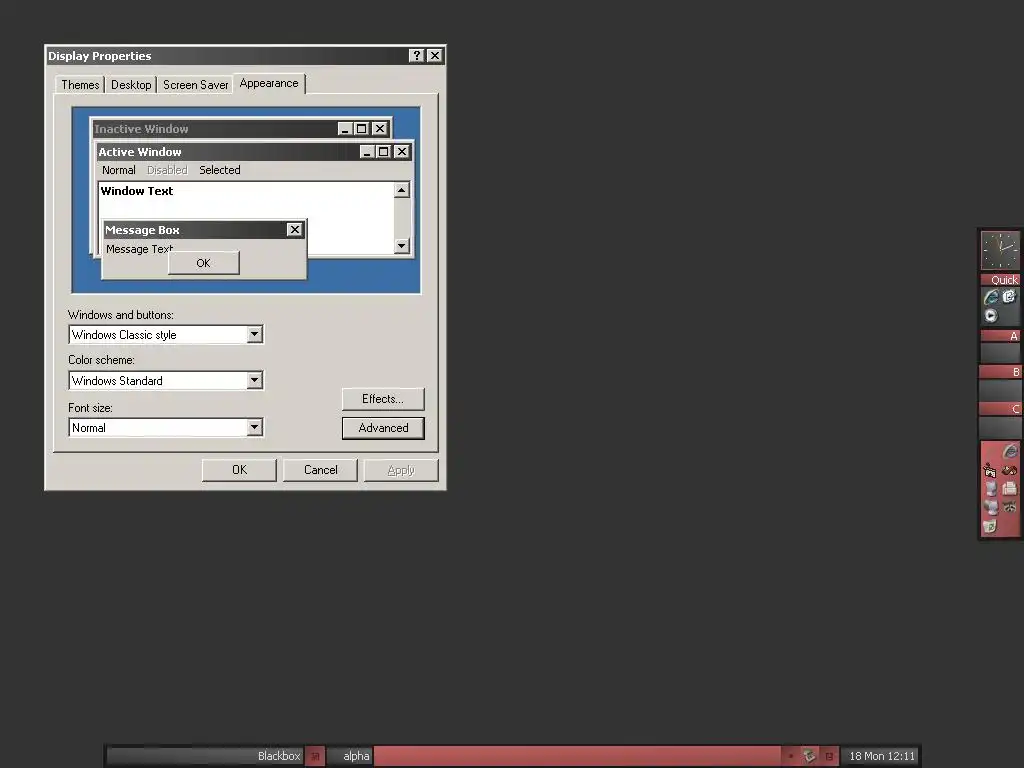Click the preview scrollbar up arrow
Viewport: 1024px width, 768px height.
[x=402, y=190]
